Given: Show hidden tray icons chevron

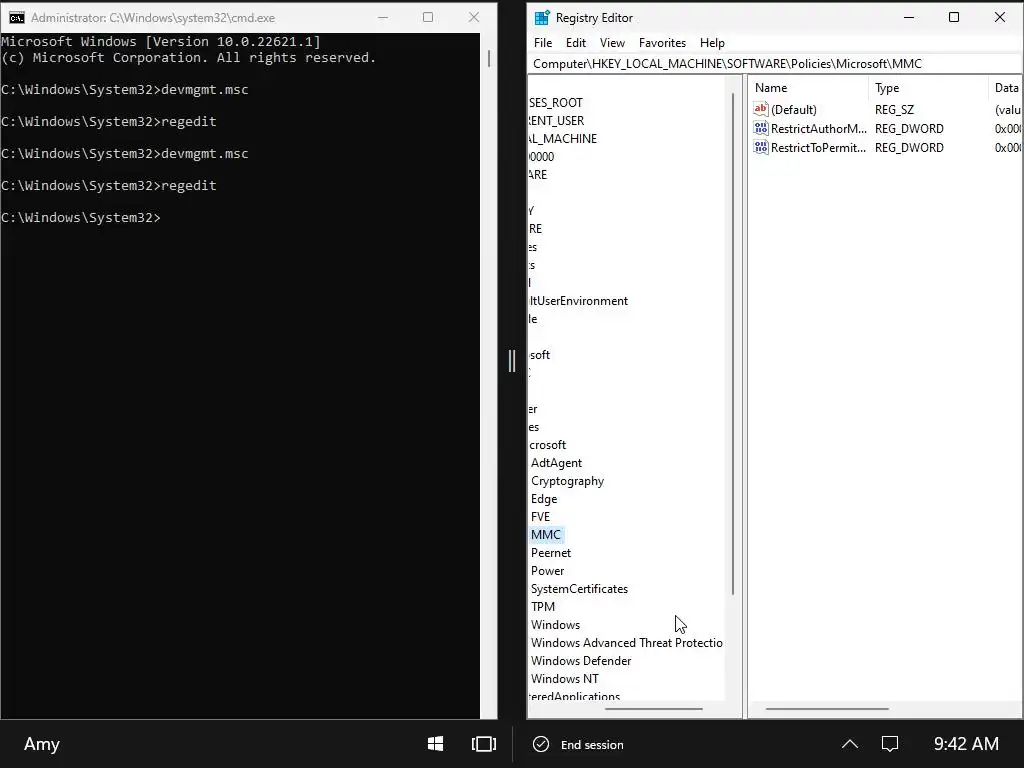Looking at the screenshot, I should point(850,744).
